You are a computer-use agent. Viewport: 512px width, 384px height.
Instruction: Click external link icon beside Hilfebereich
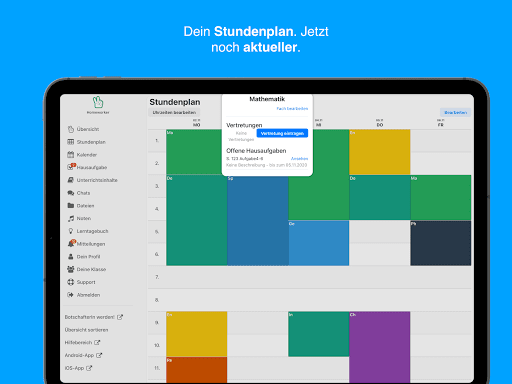[97, 342]
